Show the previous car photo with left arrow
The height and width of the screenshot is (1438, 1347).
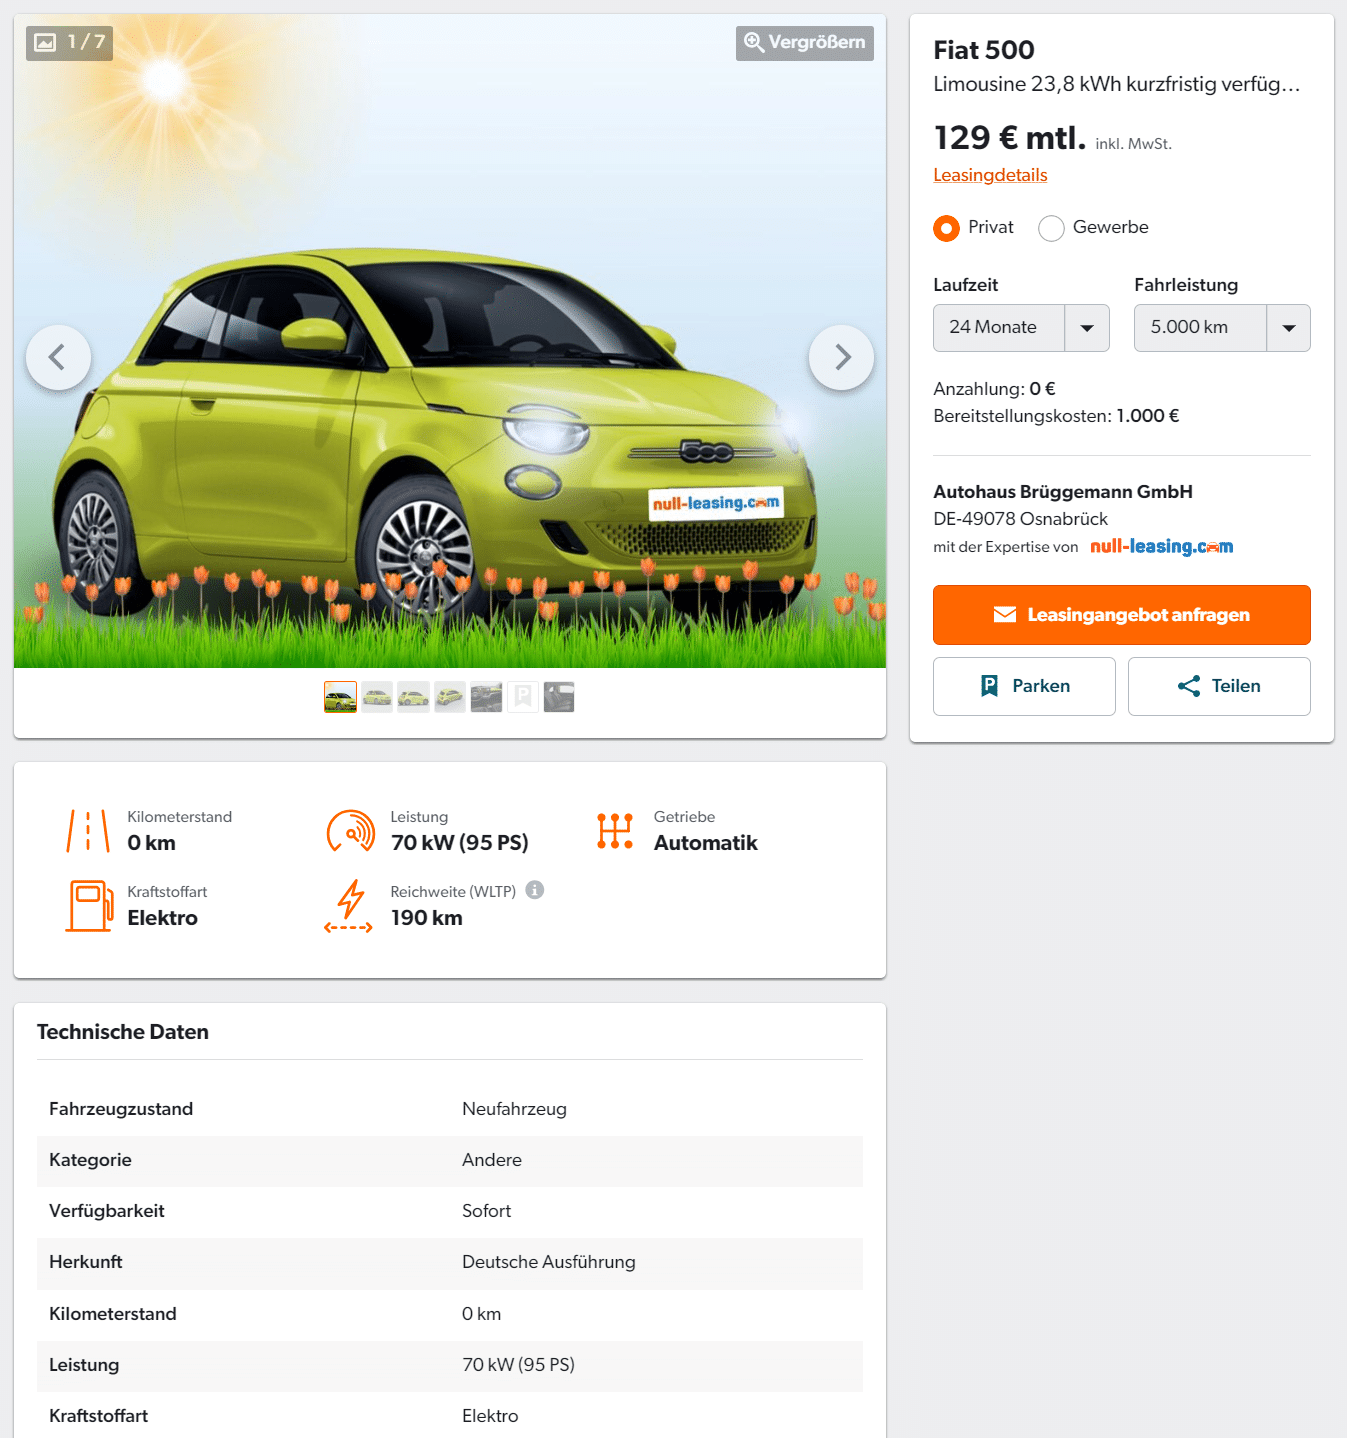click(x=58, y=357)
